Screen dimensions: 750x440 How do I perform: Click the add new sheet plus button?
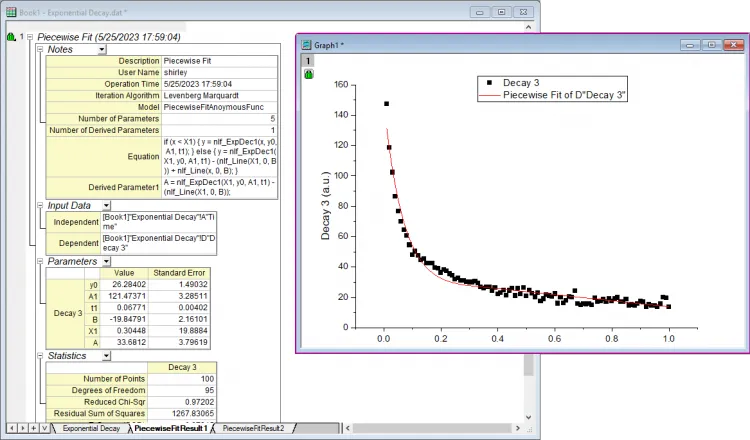[x=33, y=428]
